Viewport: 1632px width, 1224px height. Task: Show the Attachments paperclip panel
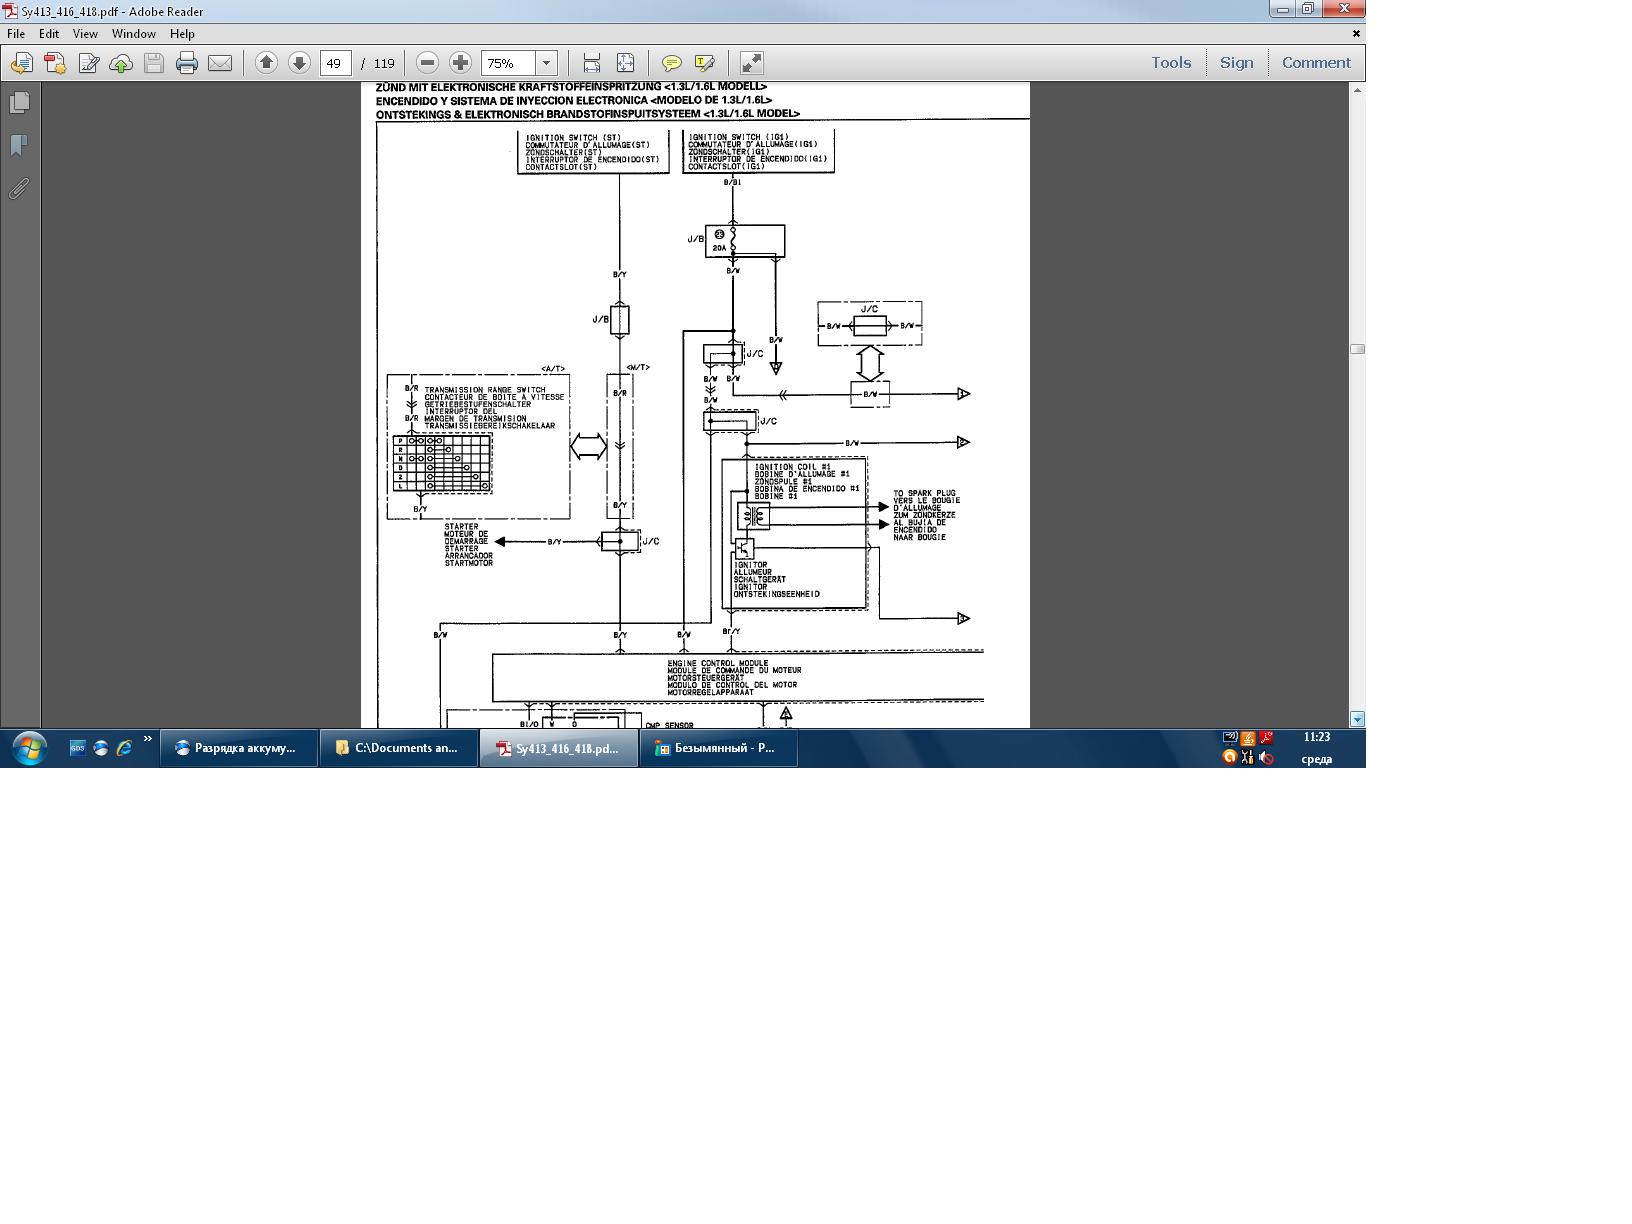coord(19,189)
